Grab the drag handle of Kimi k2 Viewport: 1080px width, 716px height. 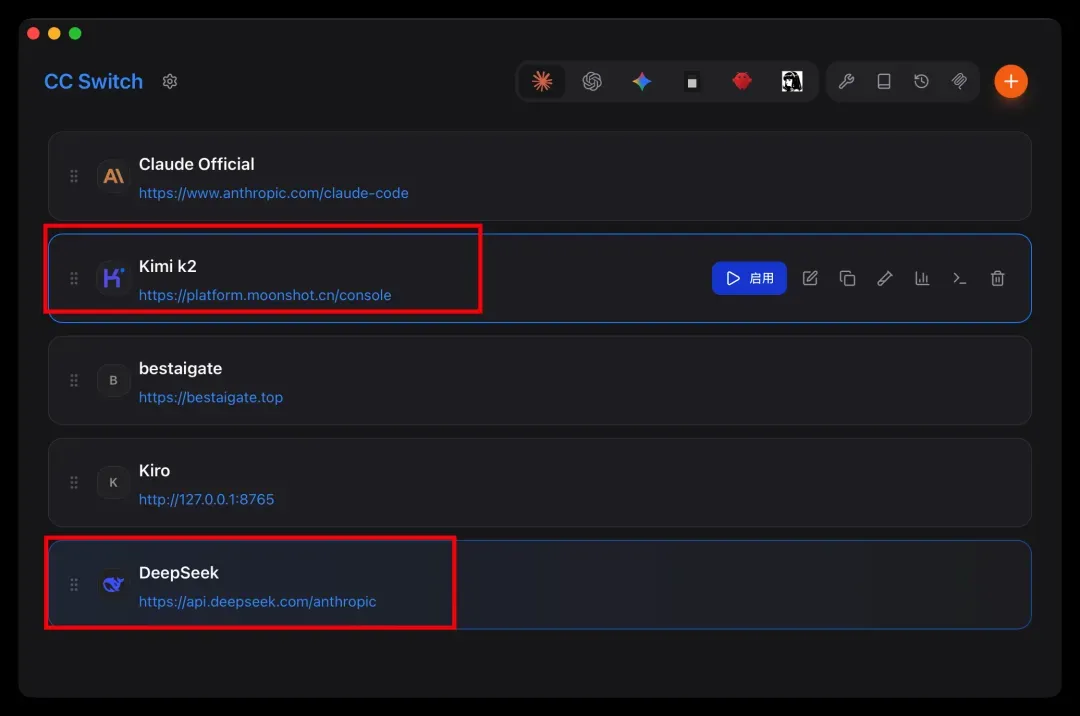tap(74, 278)
